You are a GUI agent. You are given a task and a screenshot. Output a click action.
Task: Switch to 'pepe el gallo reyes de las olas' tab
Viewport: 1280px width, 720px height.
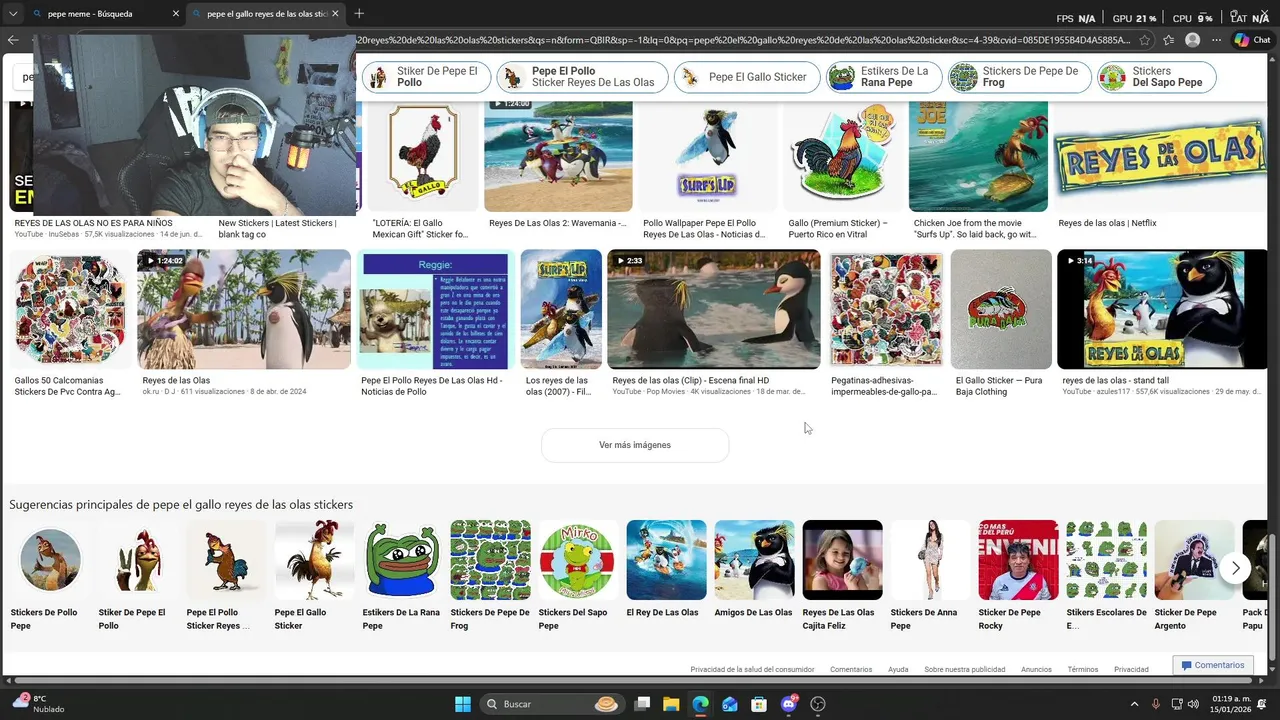click(x=266, y=14)
